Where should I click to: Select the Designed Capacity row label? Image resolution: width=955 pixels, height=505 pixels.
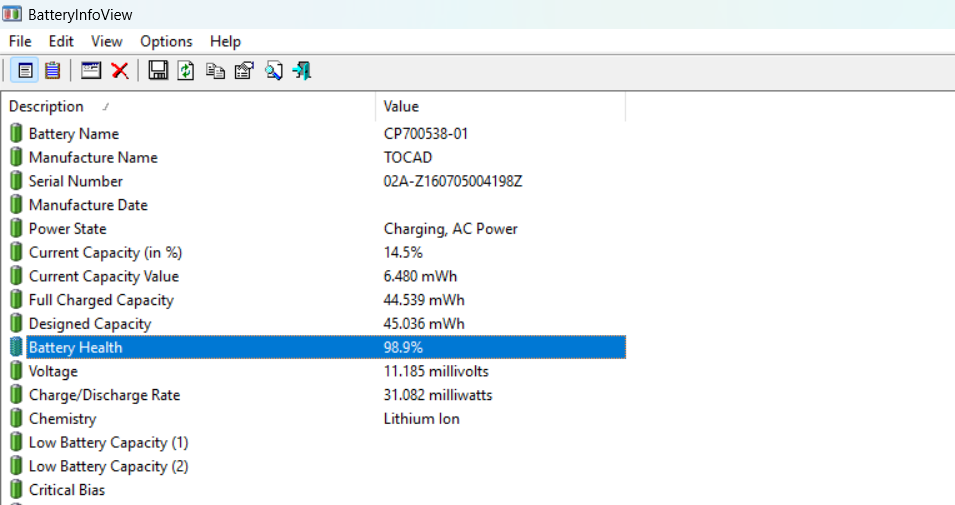[x=90, y=323]
